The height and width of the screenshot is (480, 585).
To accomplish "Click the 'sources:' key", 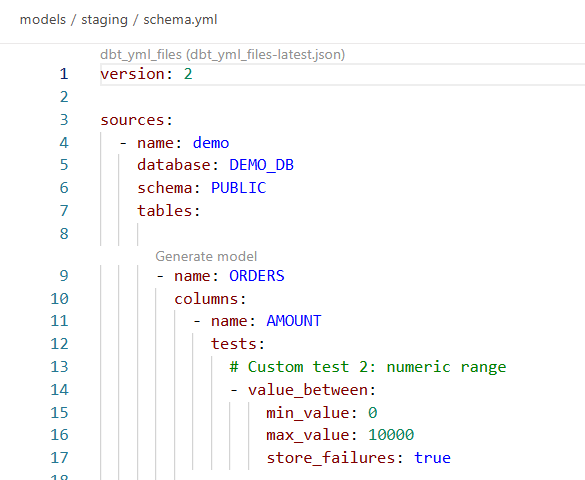I will pos(136,120).
